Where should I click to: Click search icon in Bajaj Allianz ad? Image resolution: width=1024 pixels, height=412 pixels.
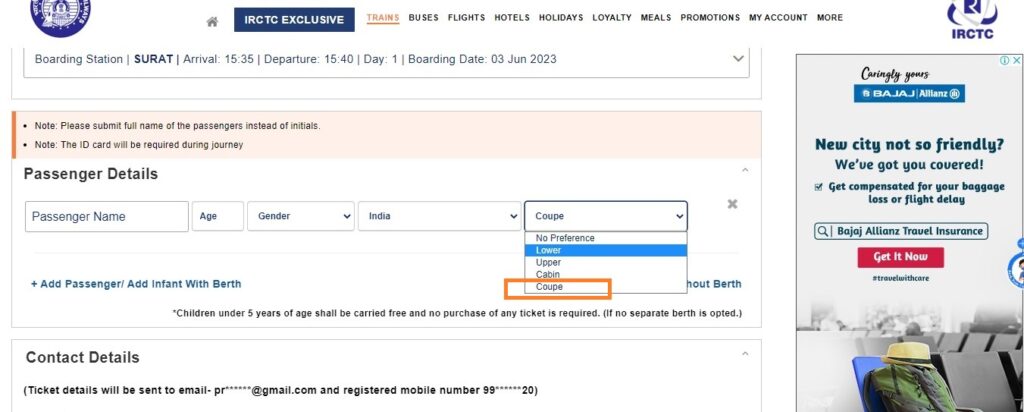(x=824, y=231)
